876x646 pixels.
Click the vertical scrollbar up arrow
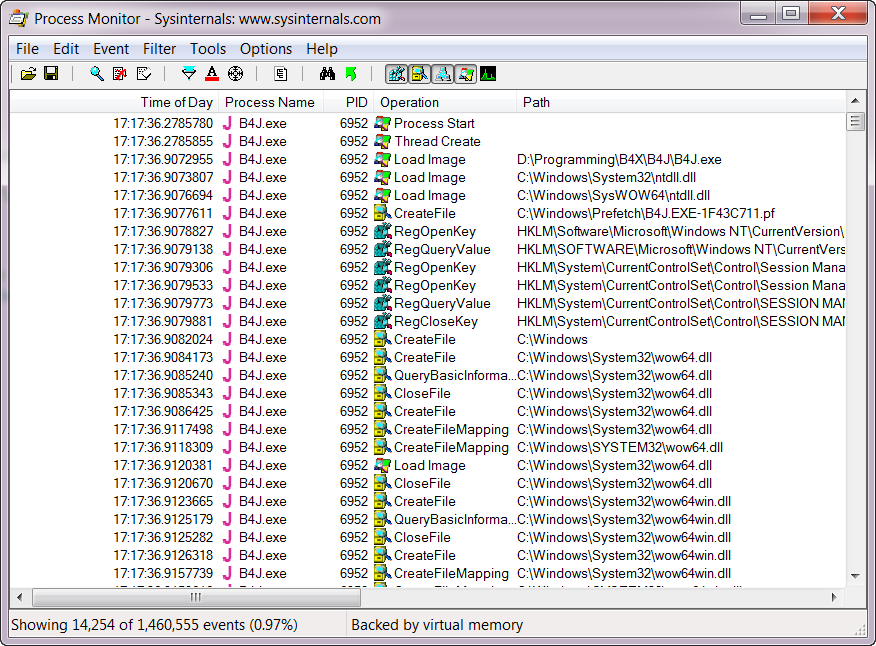point(855,101)
